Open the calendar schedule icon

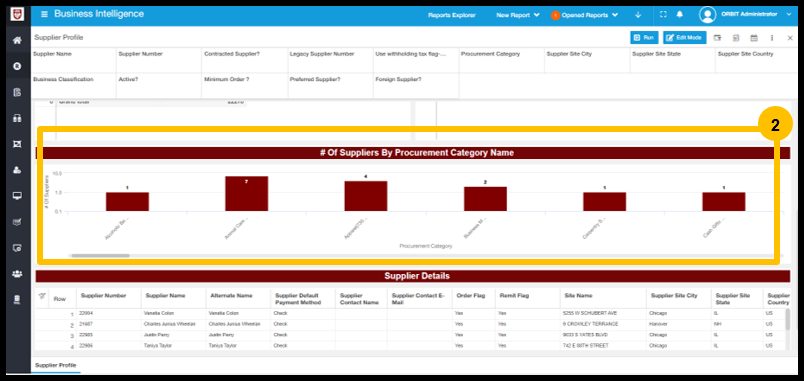(754, 38)
